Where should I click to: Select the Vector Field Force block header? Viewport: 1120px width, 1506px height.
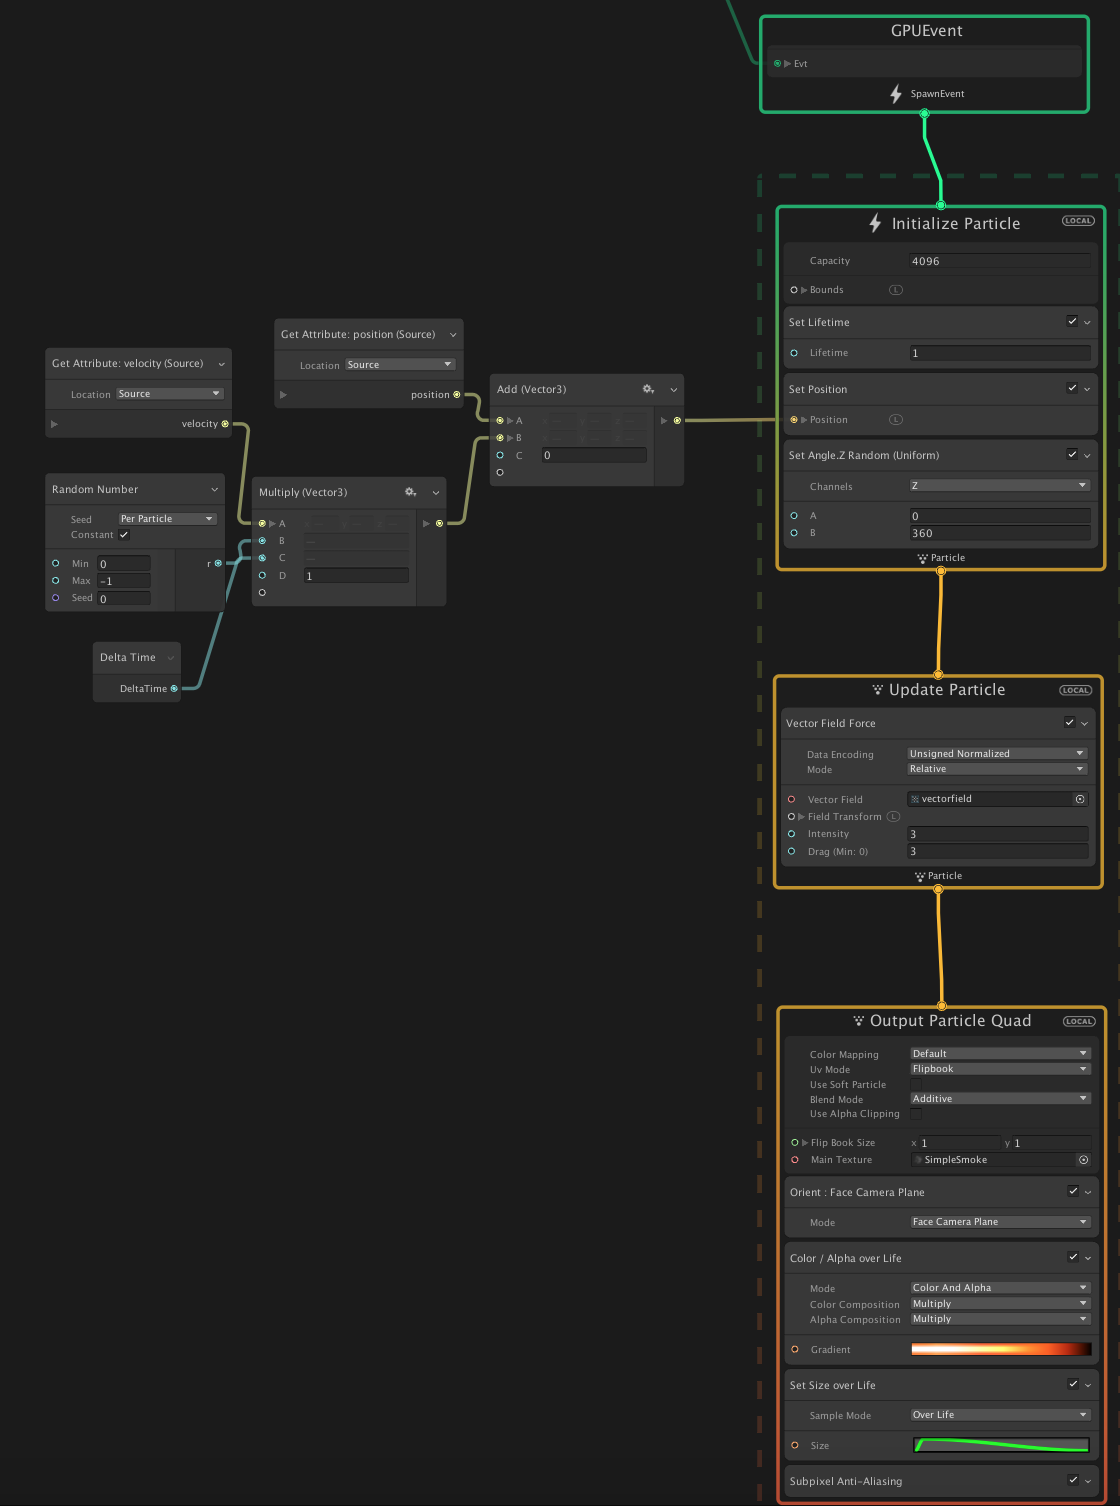[830, 723]
